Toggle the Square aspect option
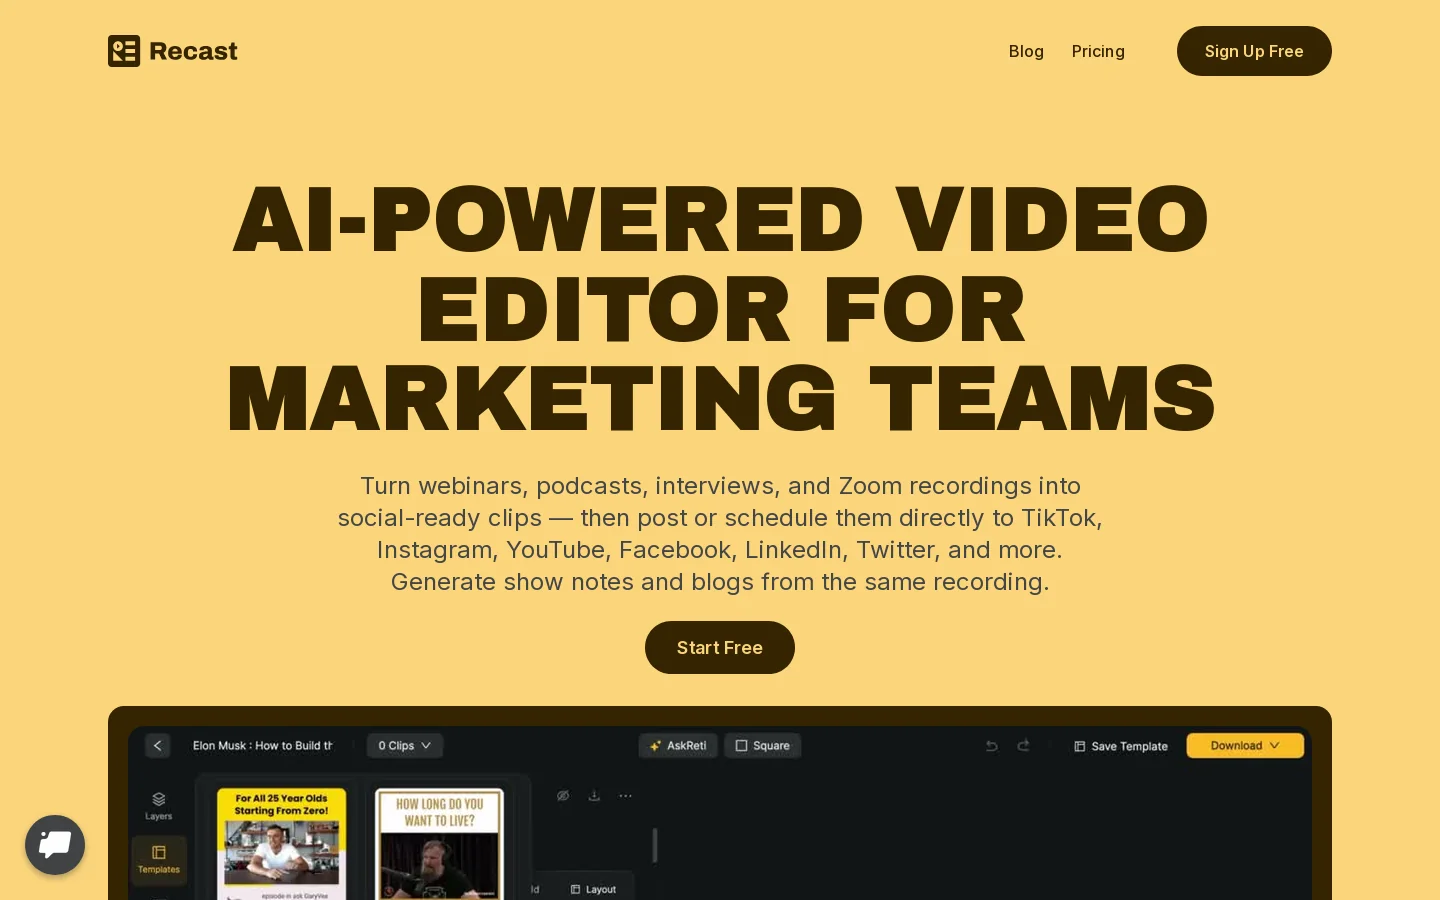 pyautogui.click(x=762, y=746)
